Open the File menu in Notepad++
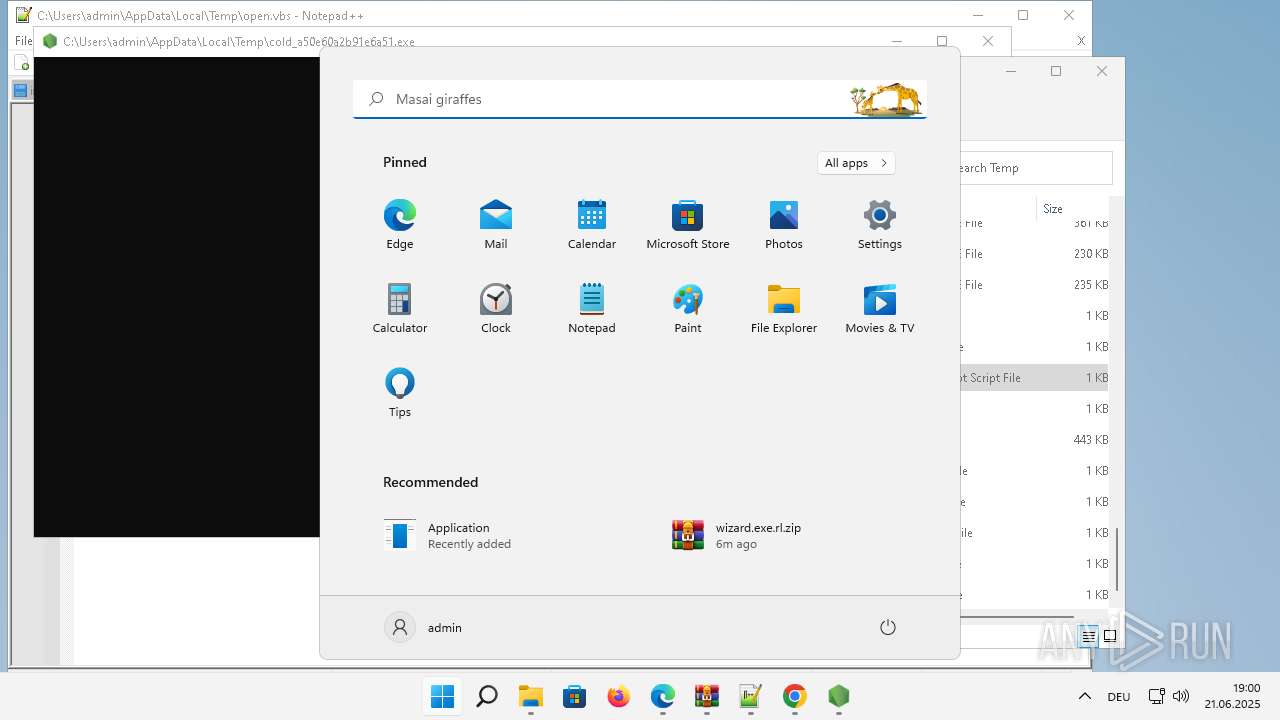 23,41
